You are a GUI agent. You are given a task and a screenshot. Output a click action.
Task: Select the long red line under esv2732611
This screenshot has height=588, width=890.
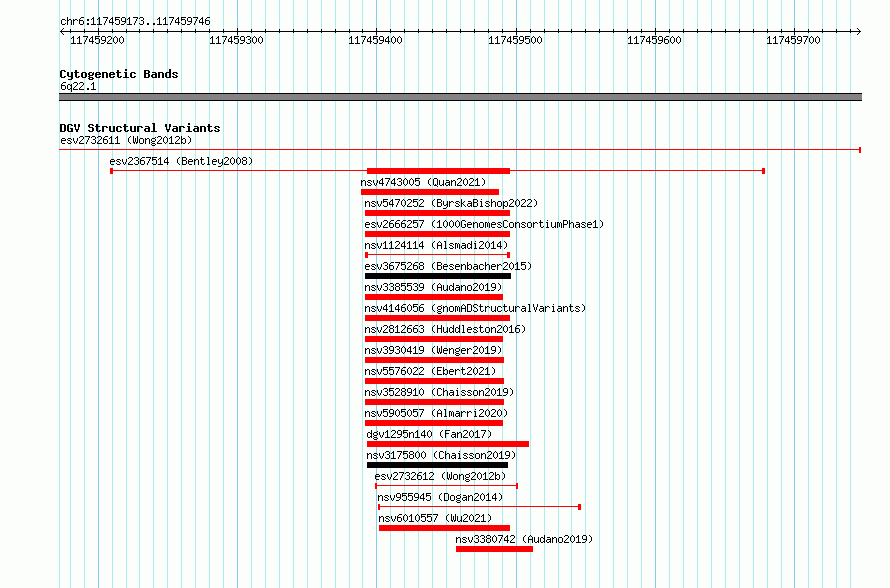(460, 150)
